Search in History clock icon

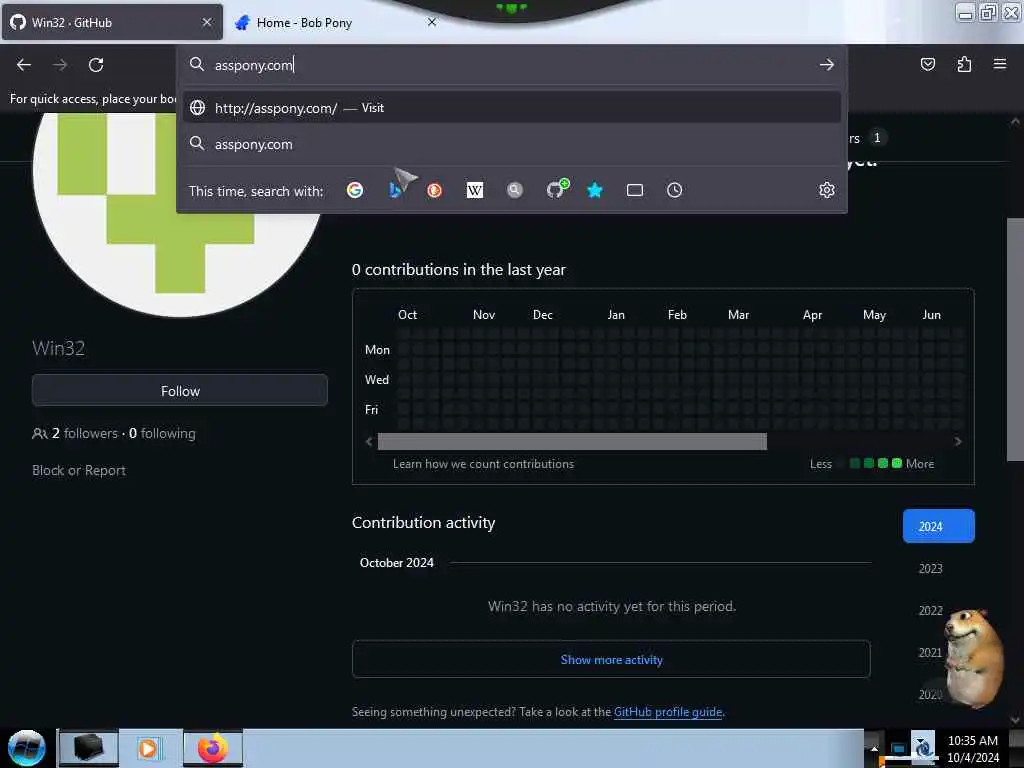[675, 190]
